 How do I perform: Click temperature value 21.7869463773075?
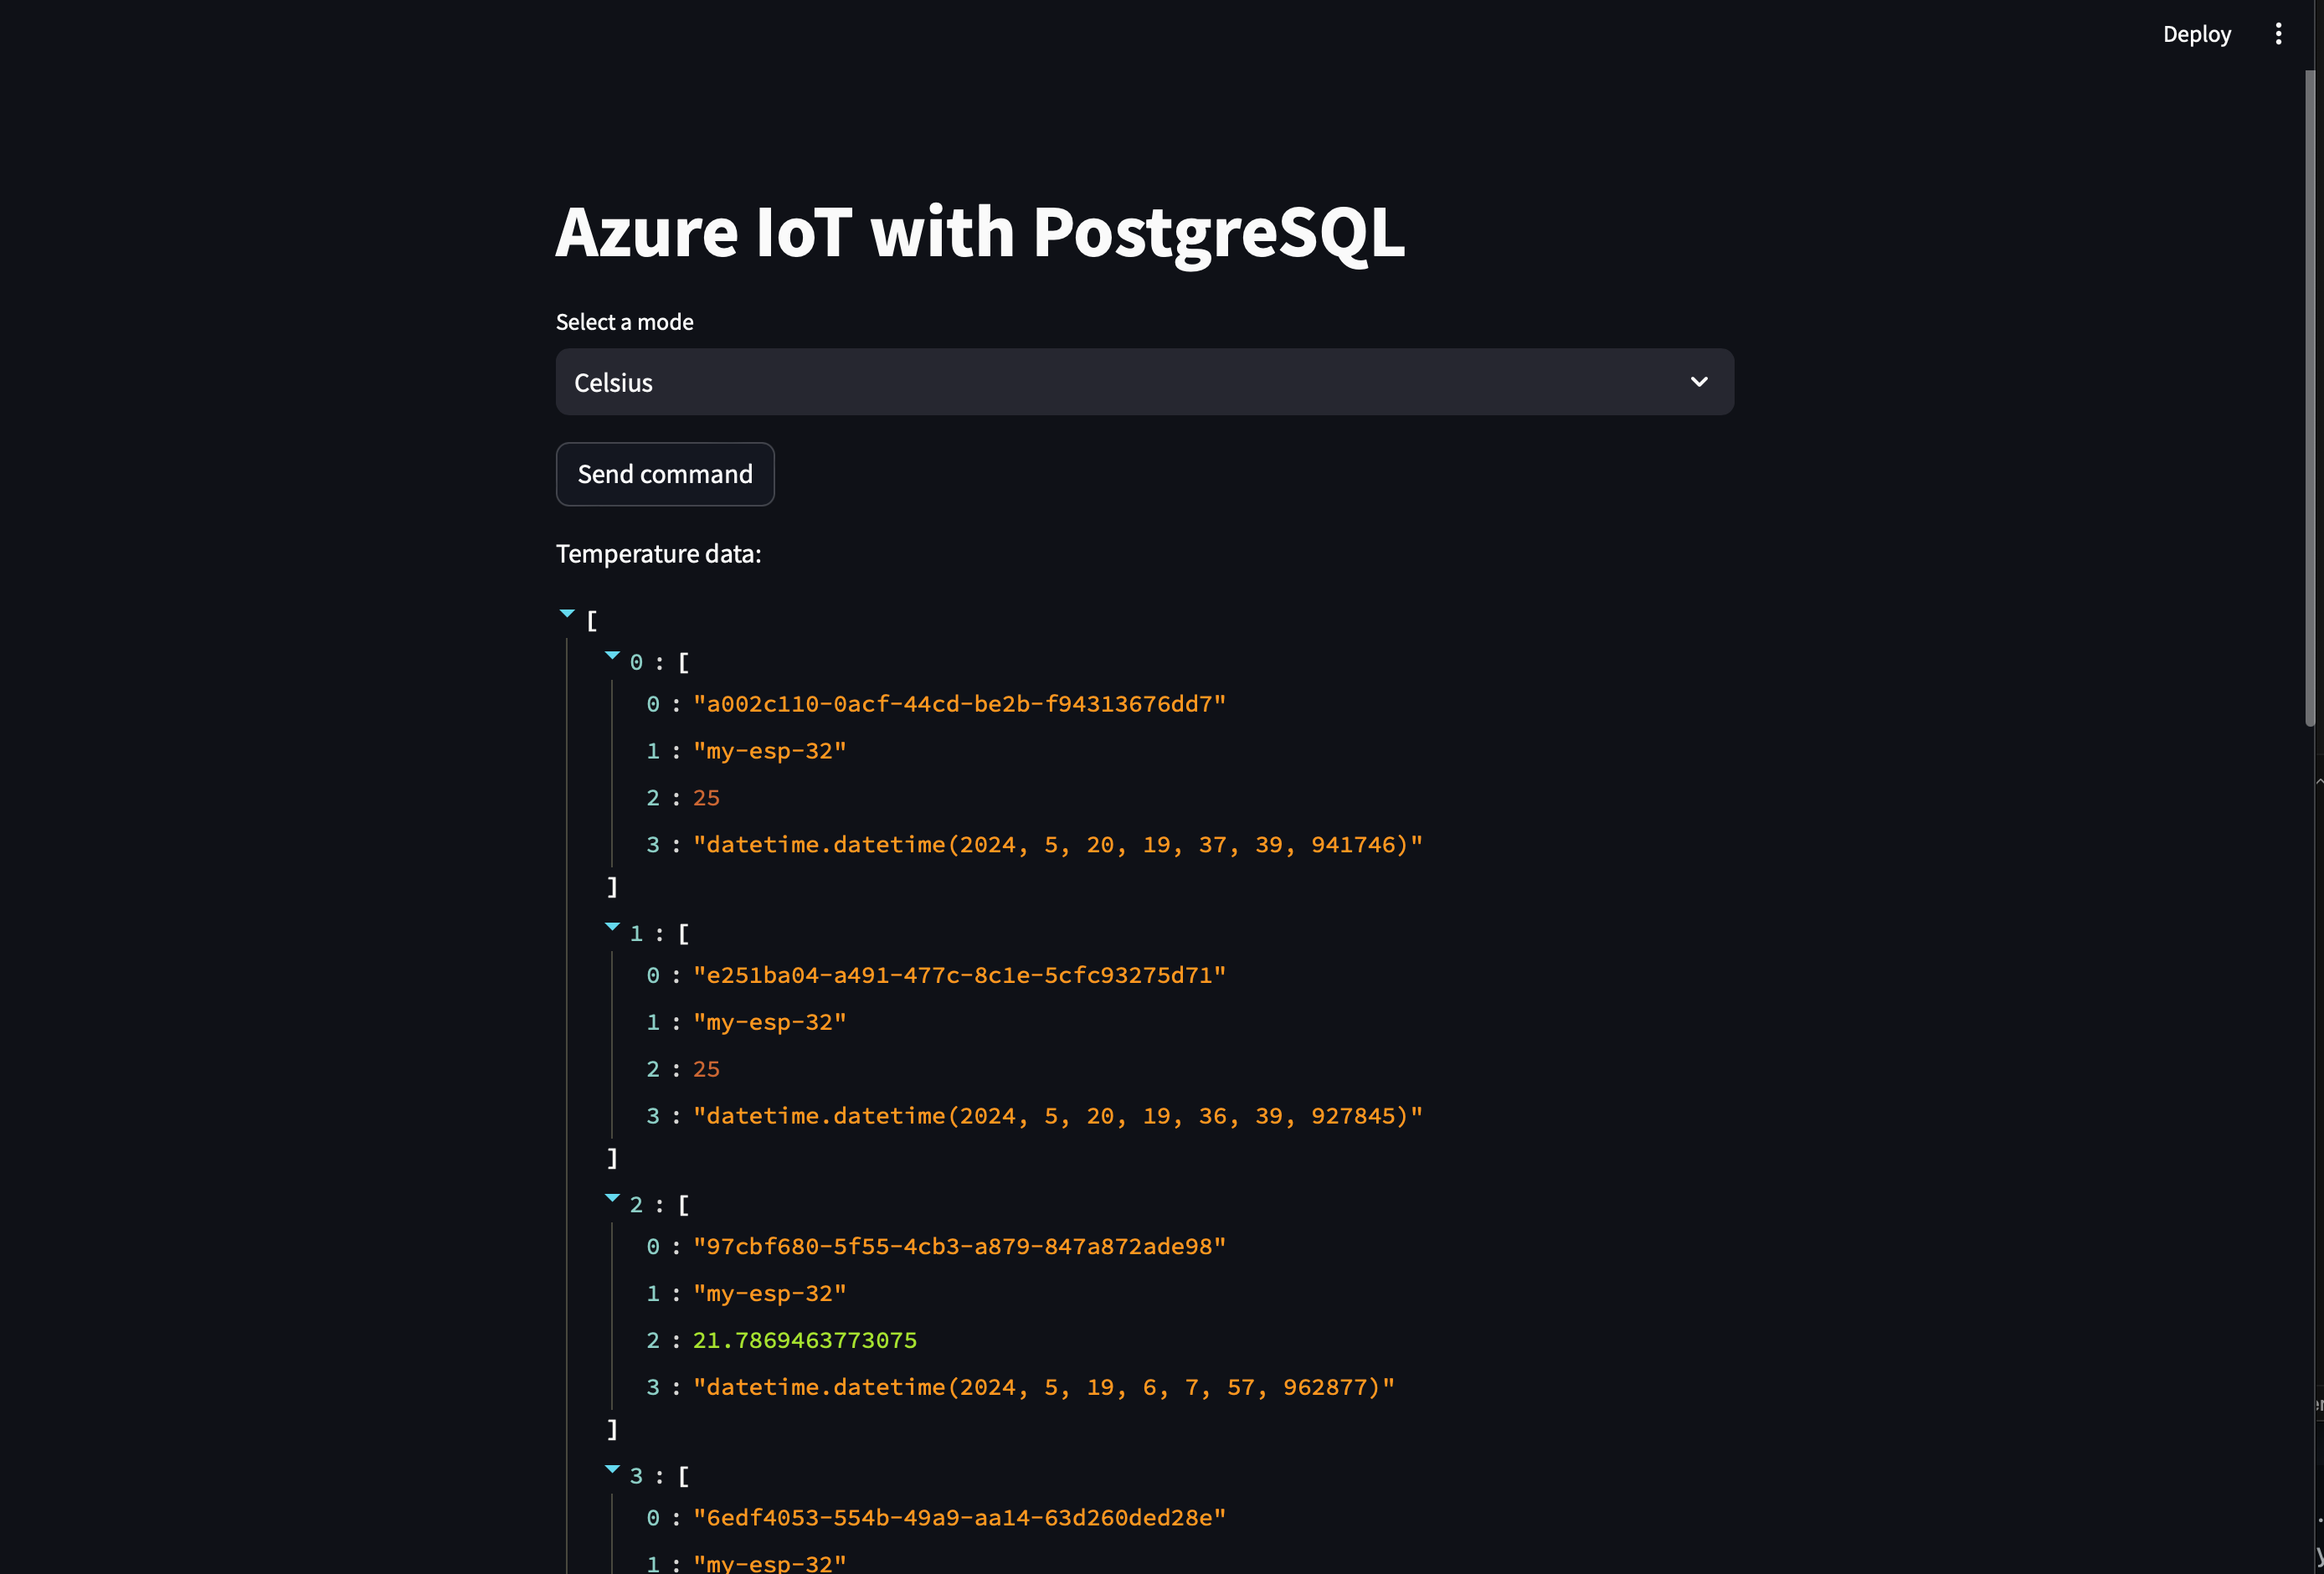804,1340
